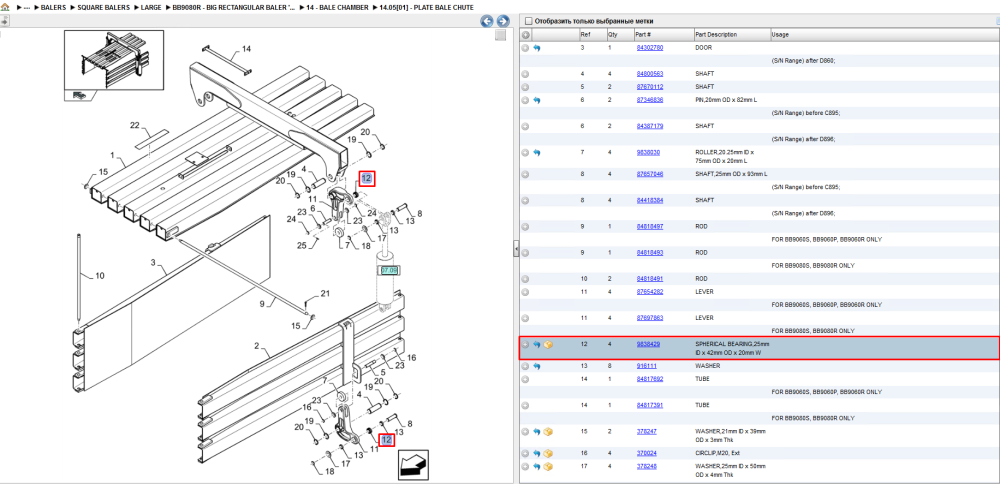Click package icon for SPHERICAL BEARING 9838429

tap(548, 344)
